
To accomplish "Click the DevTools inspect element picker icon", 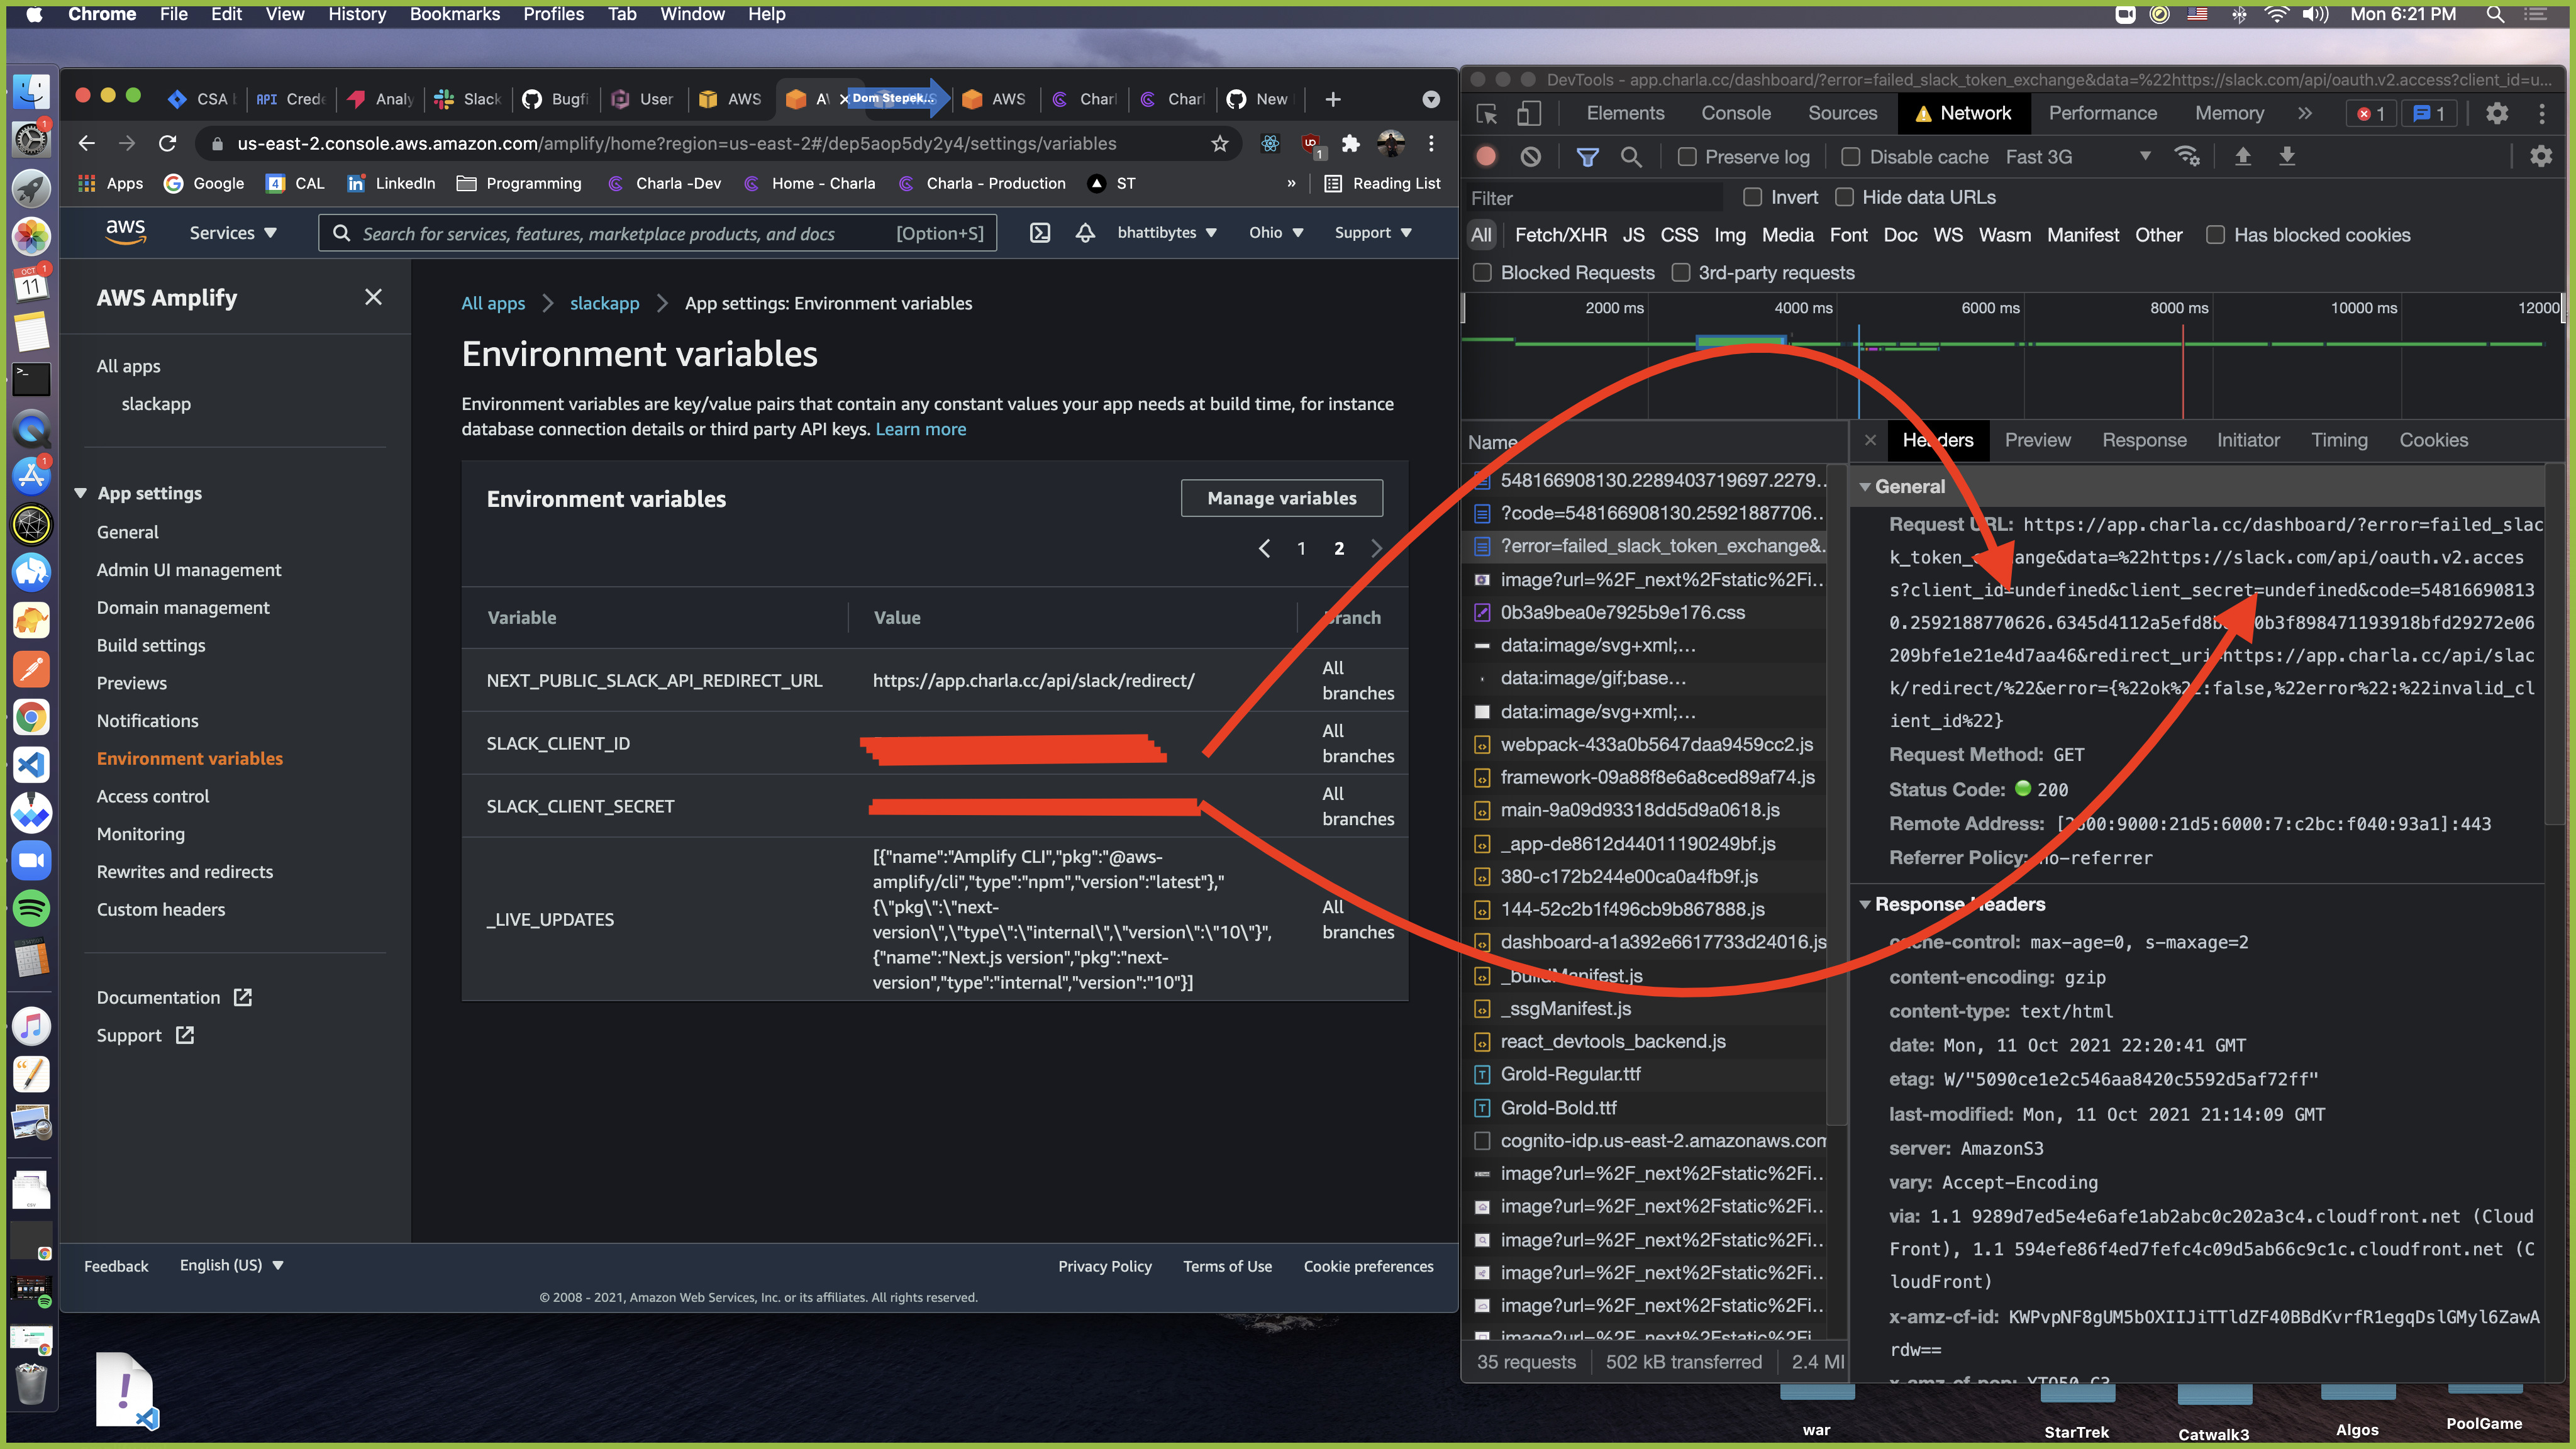I will coord(1487,114).
